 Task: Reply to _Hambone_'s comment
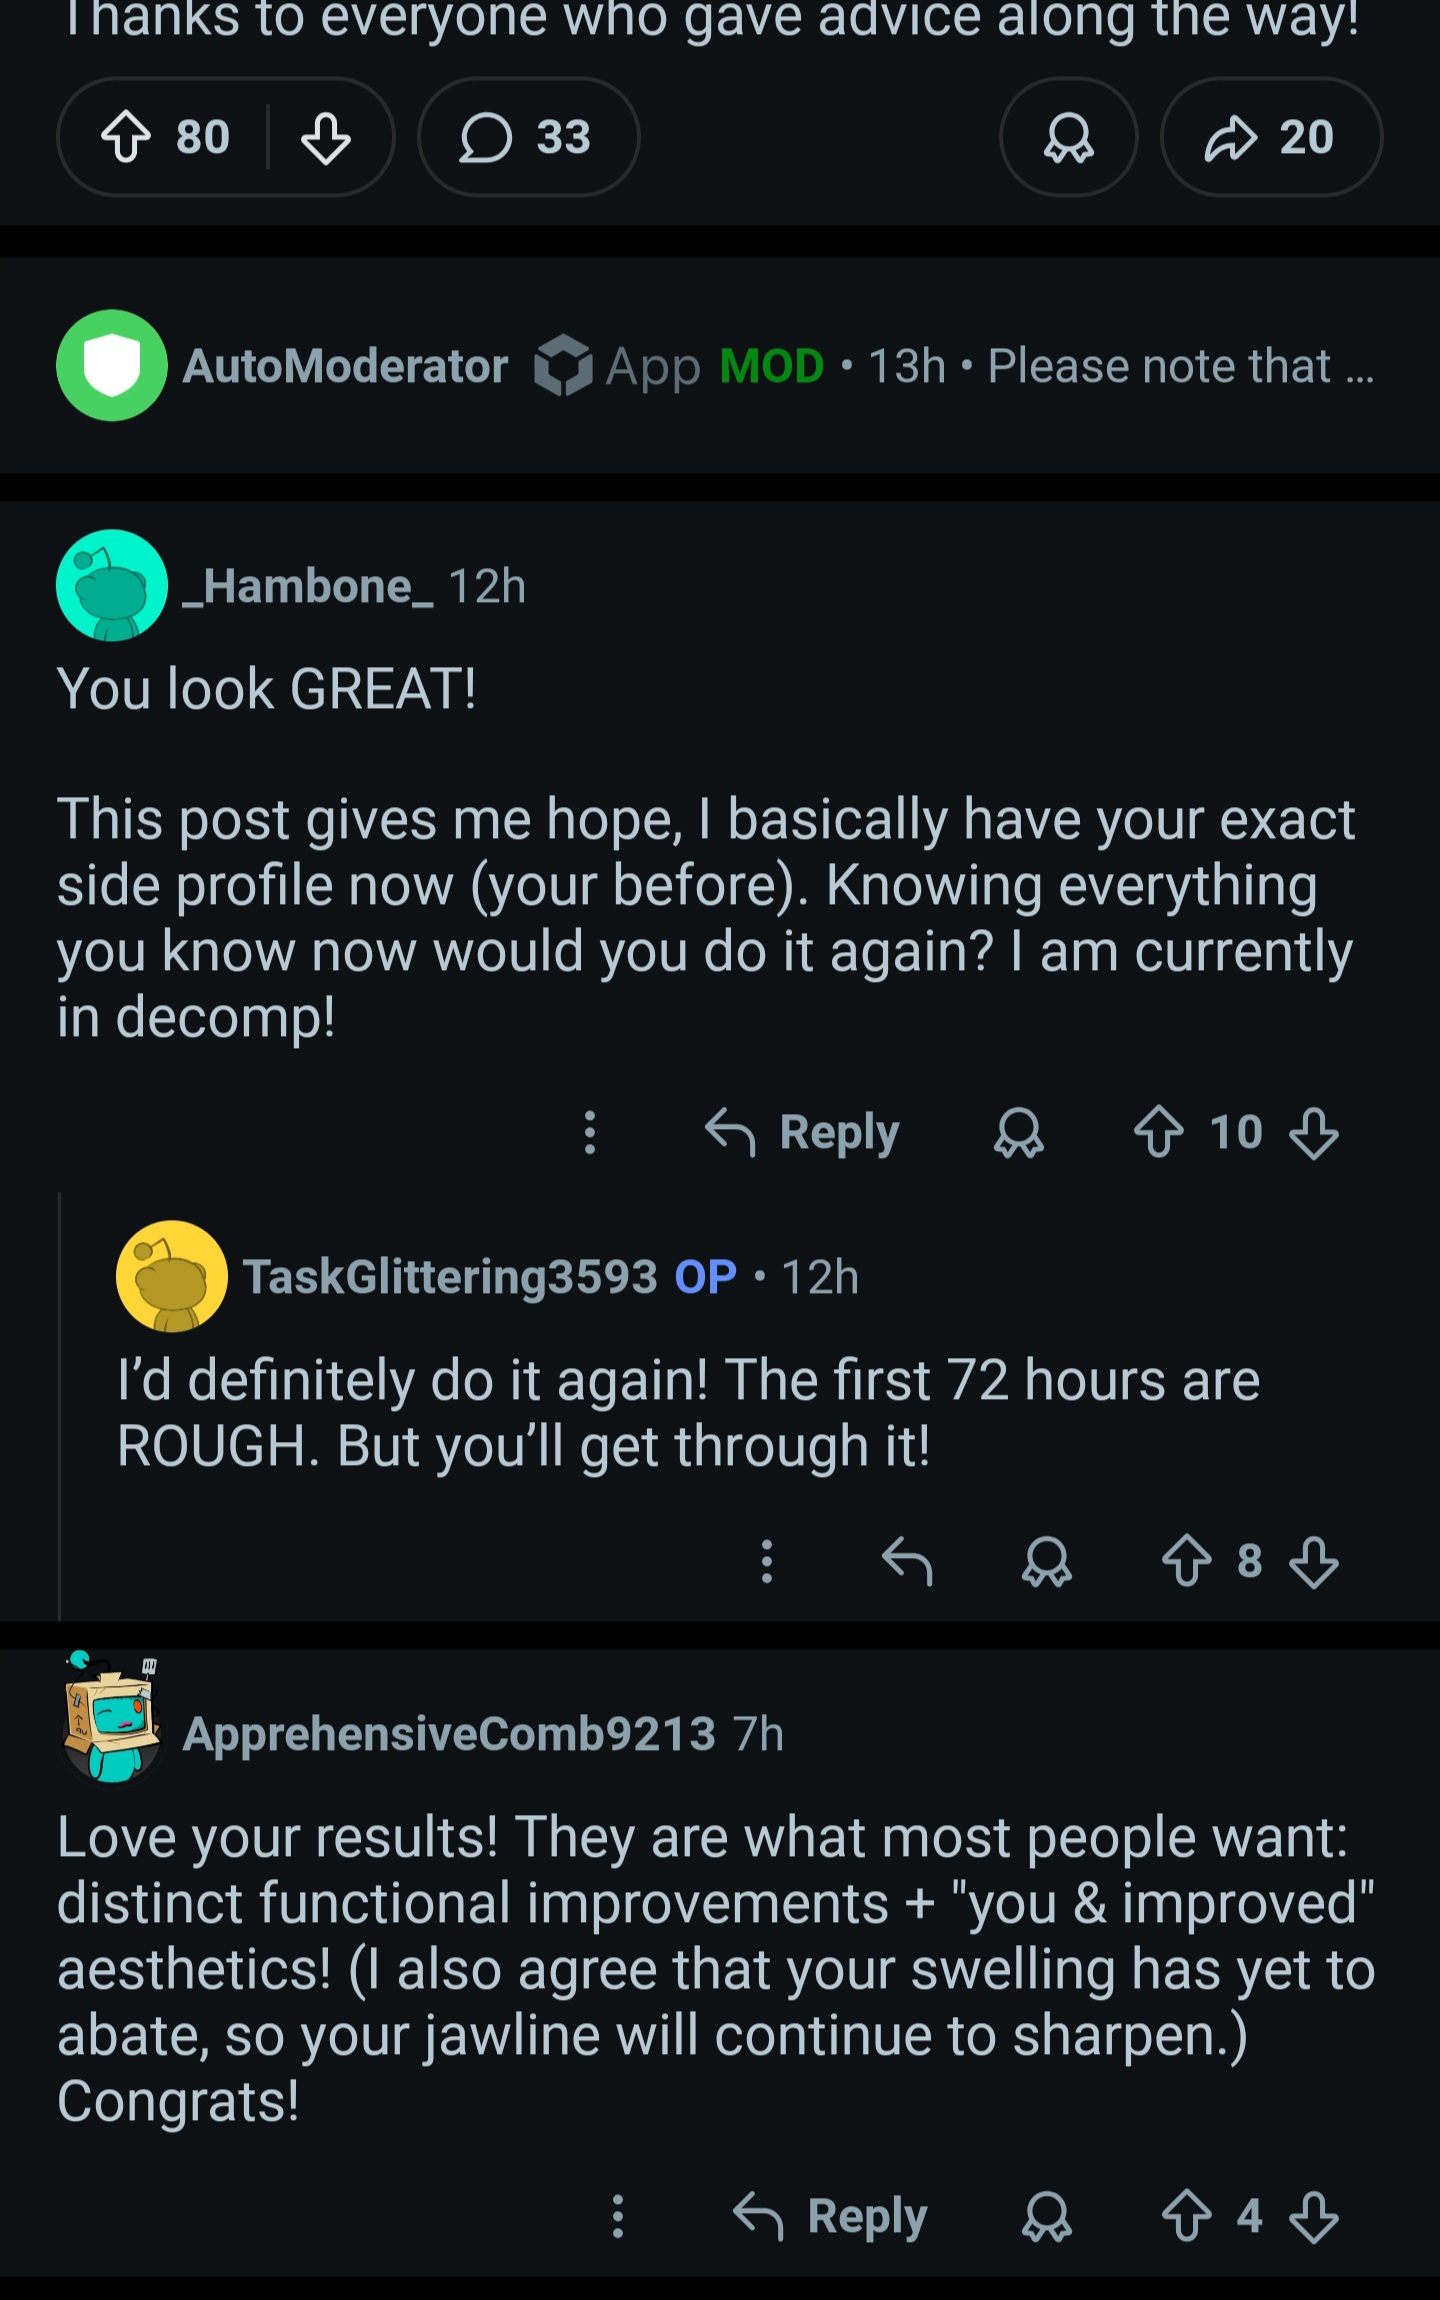802,1132
